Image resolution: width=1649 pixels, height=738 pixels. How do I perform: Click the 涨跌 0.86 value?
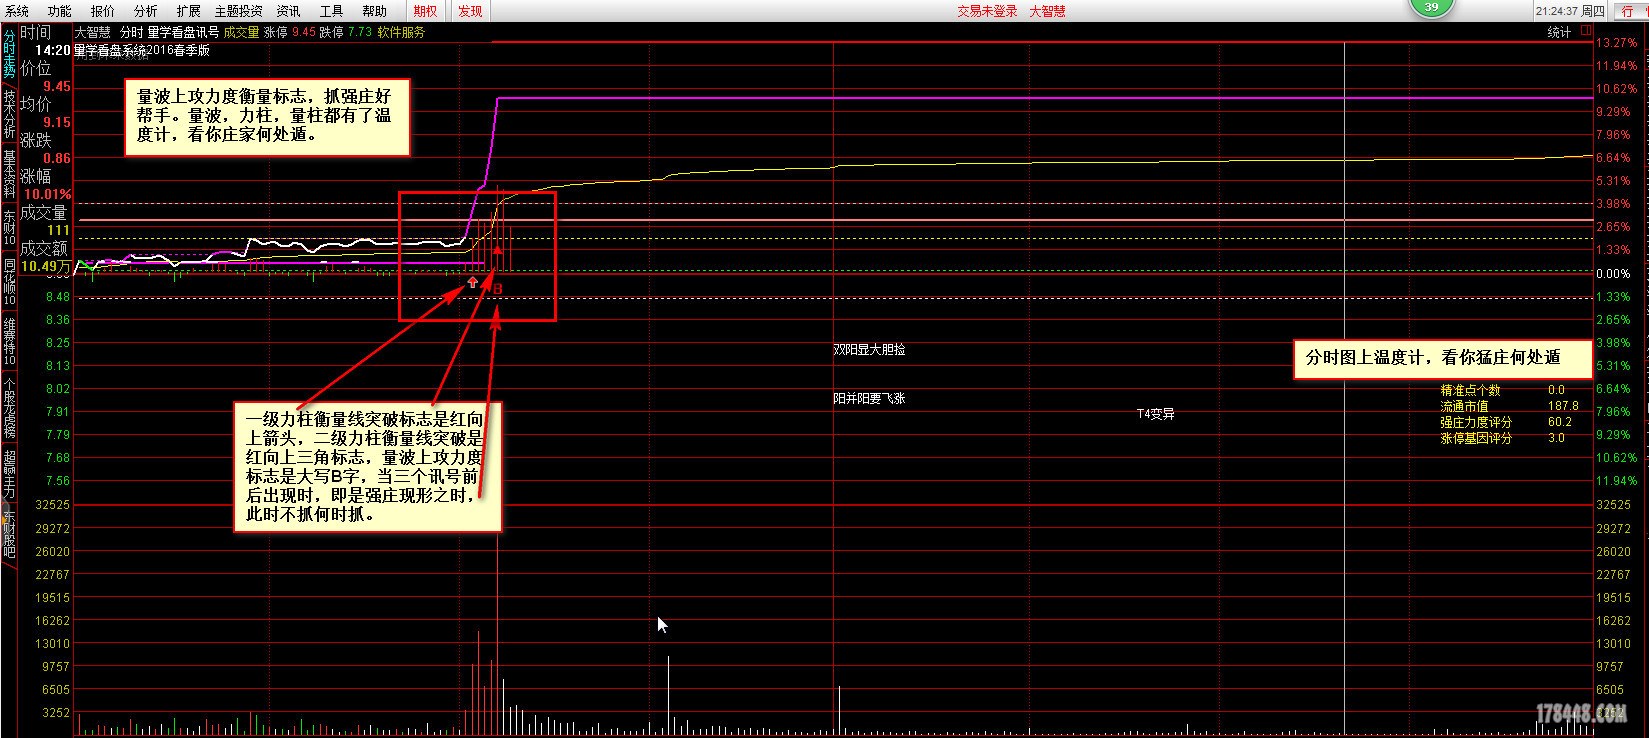(57, 158)
